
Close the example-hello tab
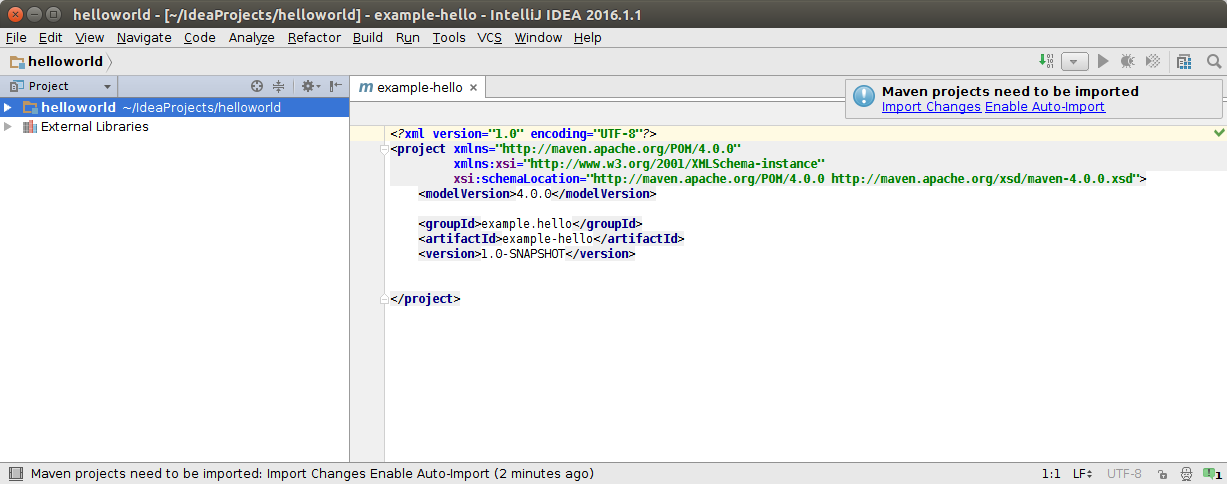coord(473,87)
